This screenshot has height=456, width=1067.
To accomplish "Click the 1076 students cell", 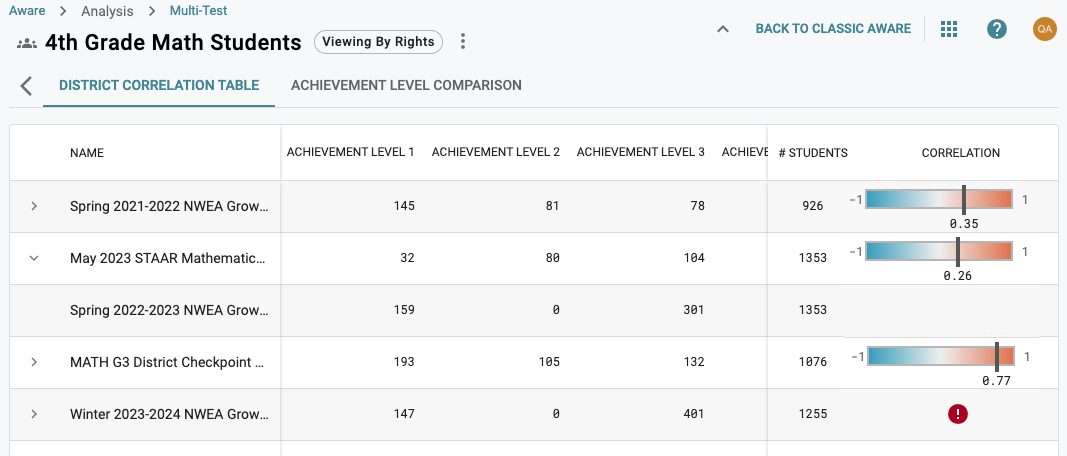I will [x=812, y=362].
